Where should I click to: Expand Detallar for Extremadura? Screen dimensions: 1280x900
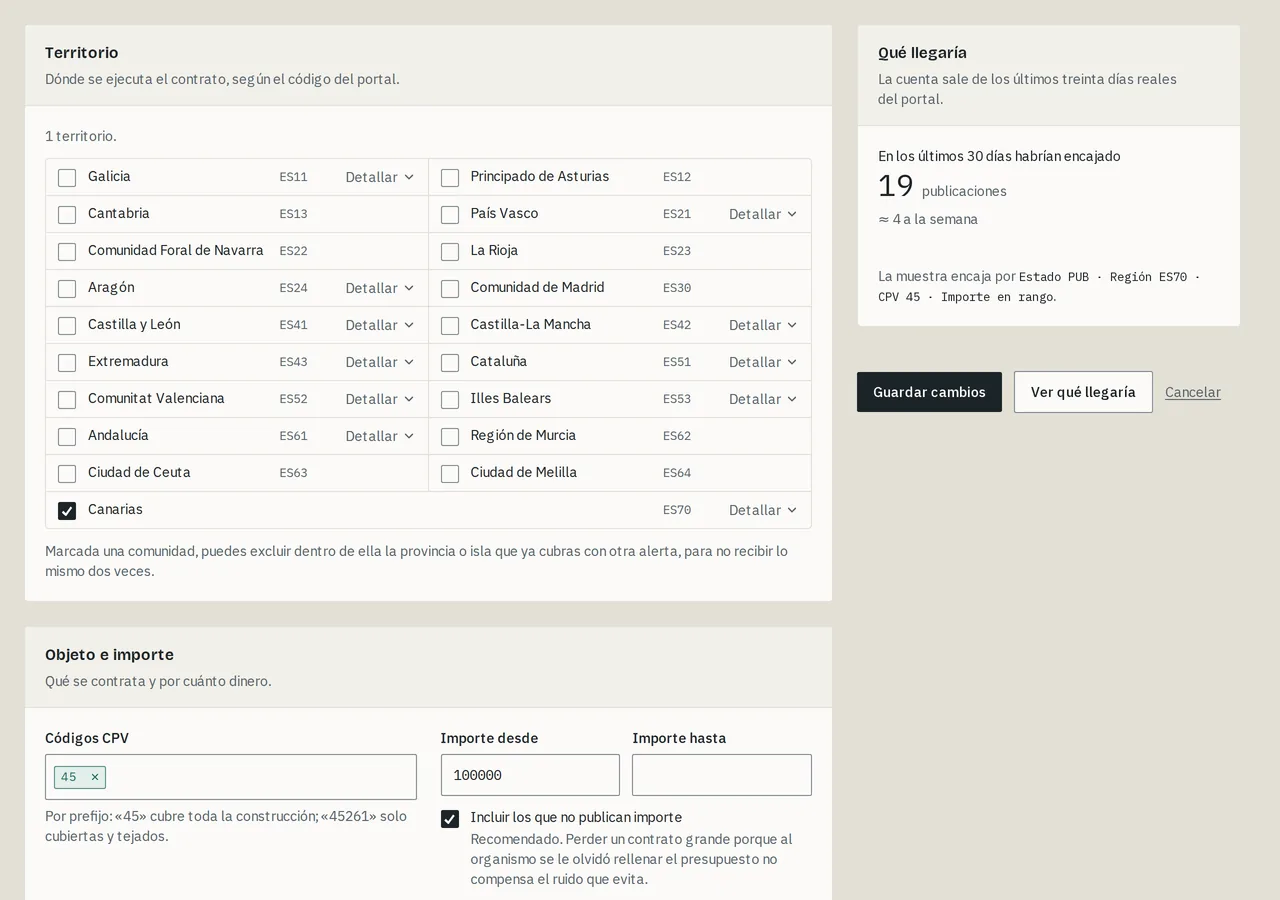tap(380, 362)
